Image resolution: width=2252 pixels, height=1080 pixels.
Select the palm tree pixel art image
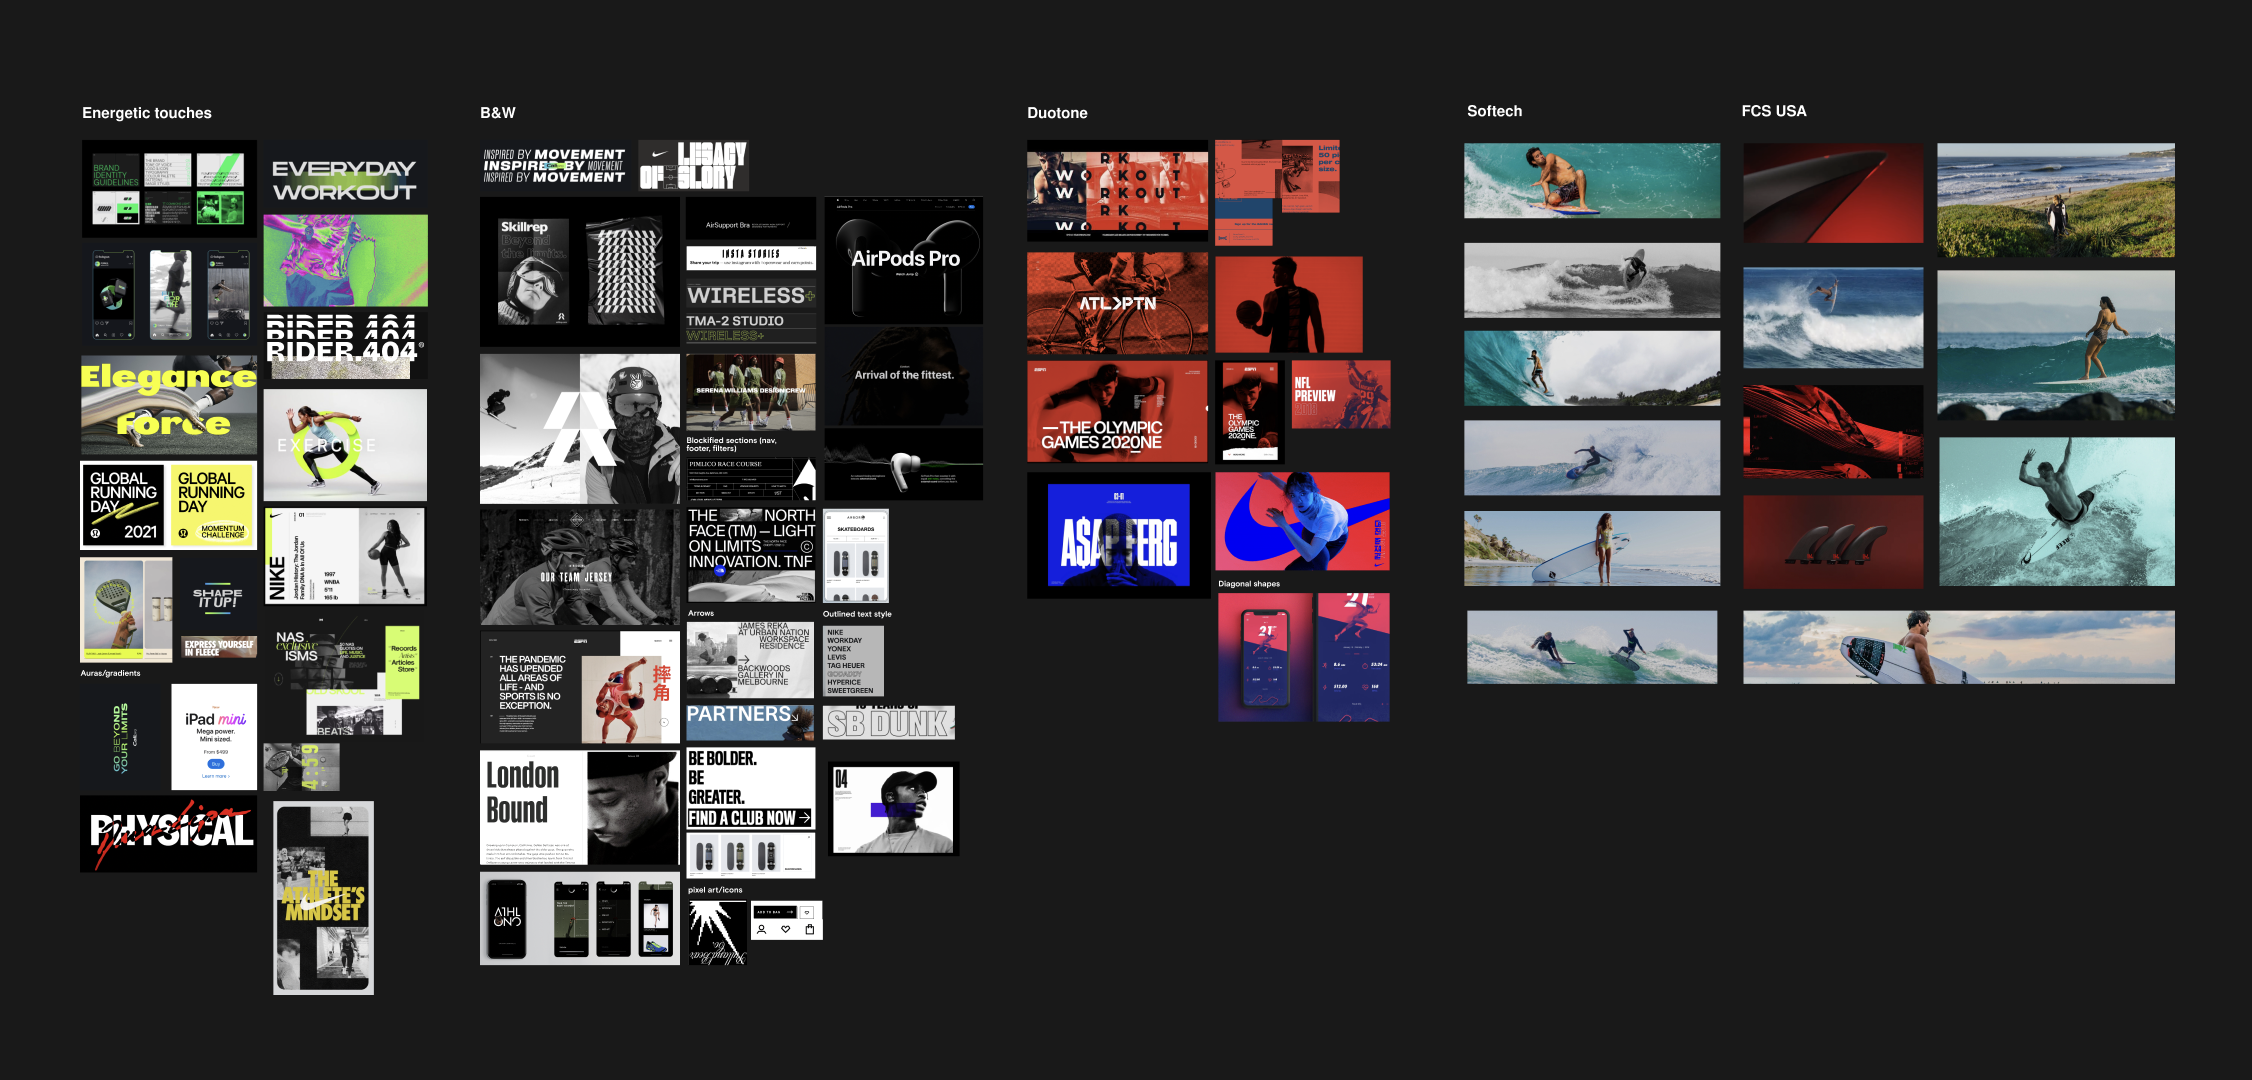click(717, 933)
